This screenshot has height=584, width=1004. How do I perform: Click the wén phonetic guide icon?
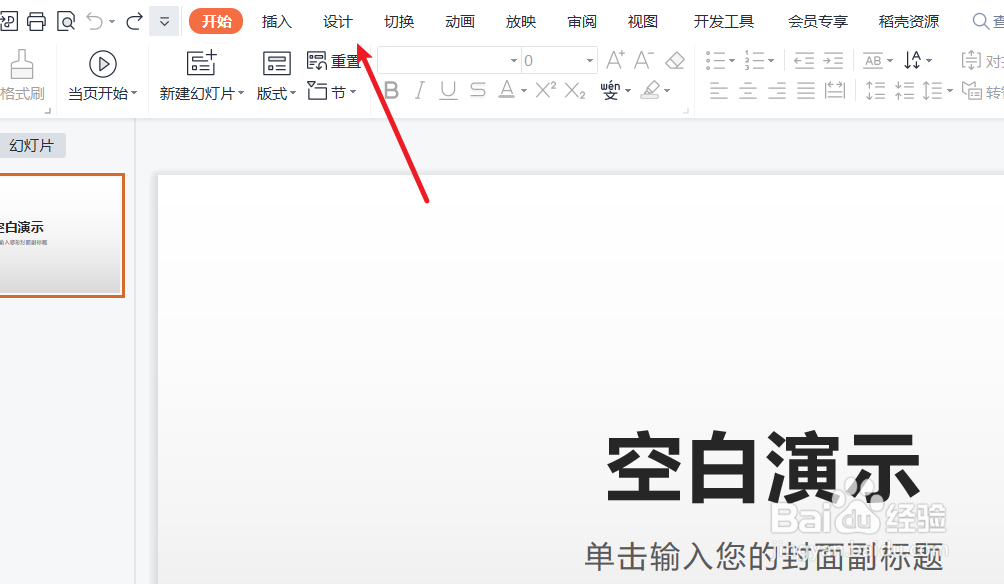(610, 90)
